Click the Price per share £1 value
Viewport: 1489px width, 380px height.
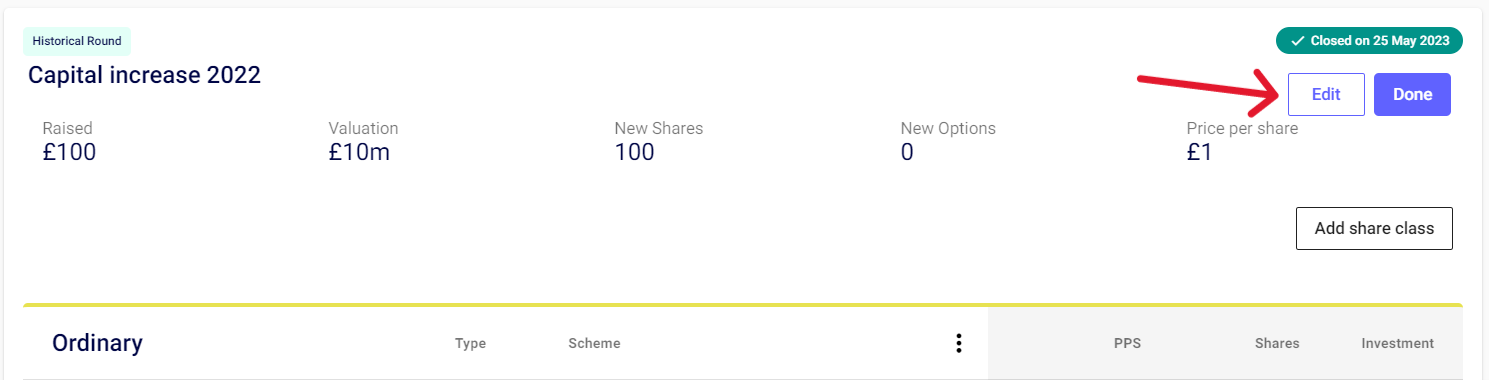pyautogui.click(x=1199, y=152)
